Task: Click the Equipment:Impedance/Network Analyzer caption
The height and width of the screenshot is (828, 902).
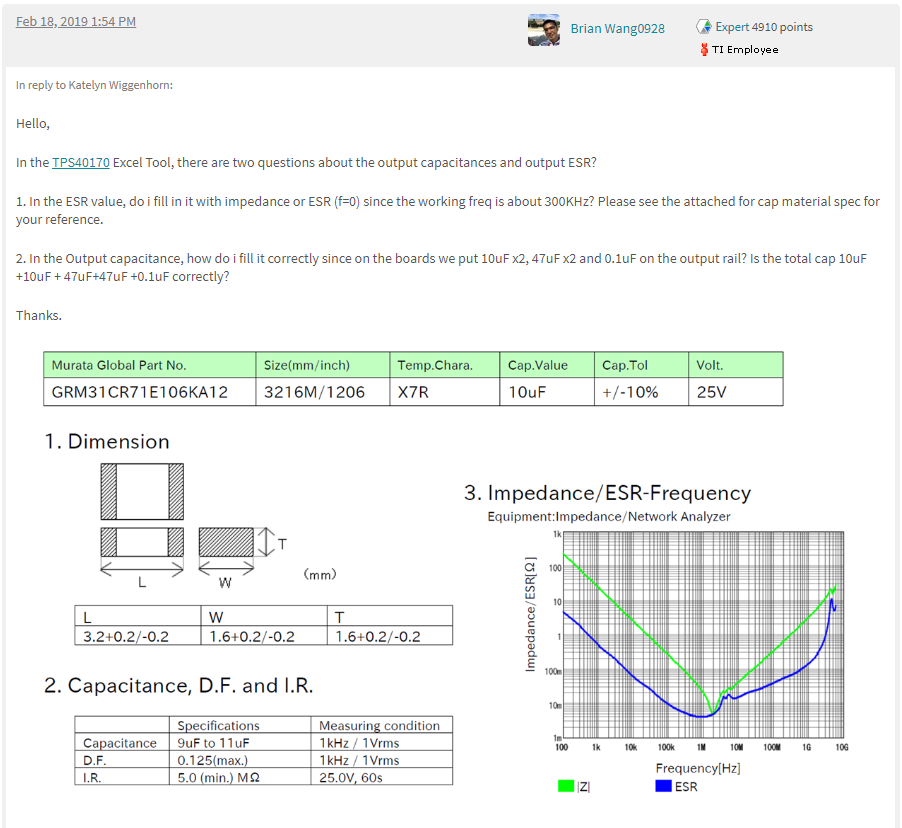Action: pos(609,516)
